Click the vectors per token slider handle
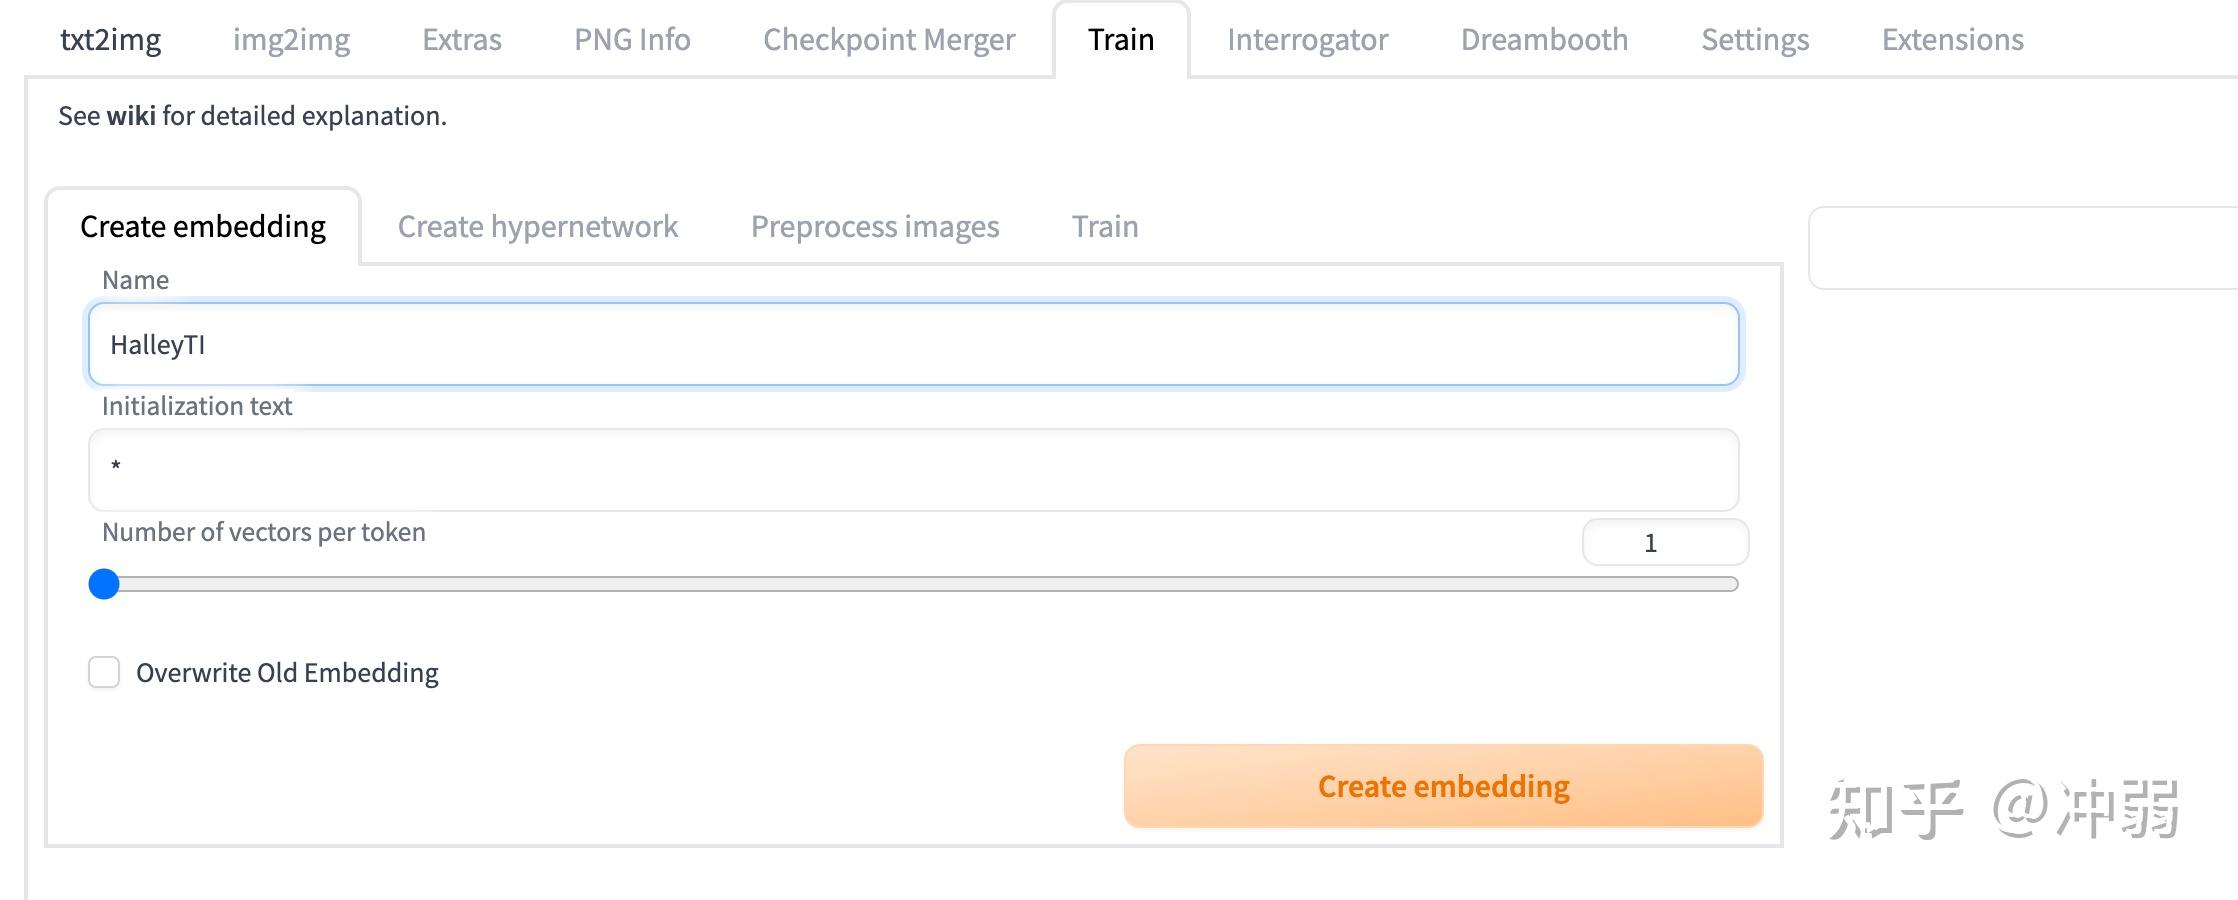Image resolution: width=2238 pixels, height=900 pixels. 104,584
